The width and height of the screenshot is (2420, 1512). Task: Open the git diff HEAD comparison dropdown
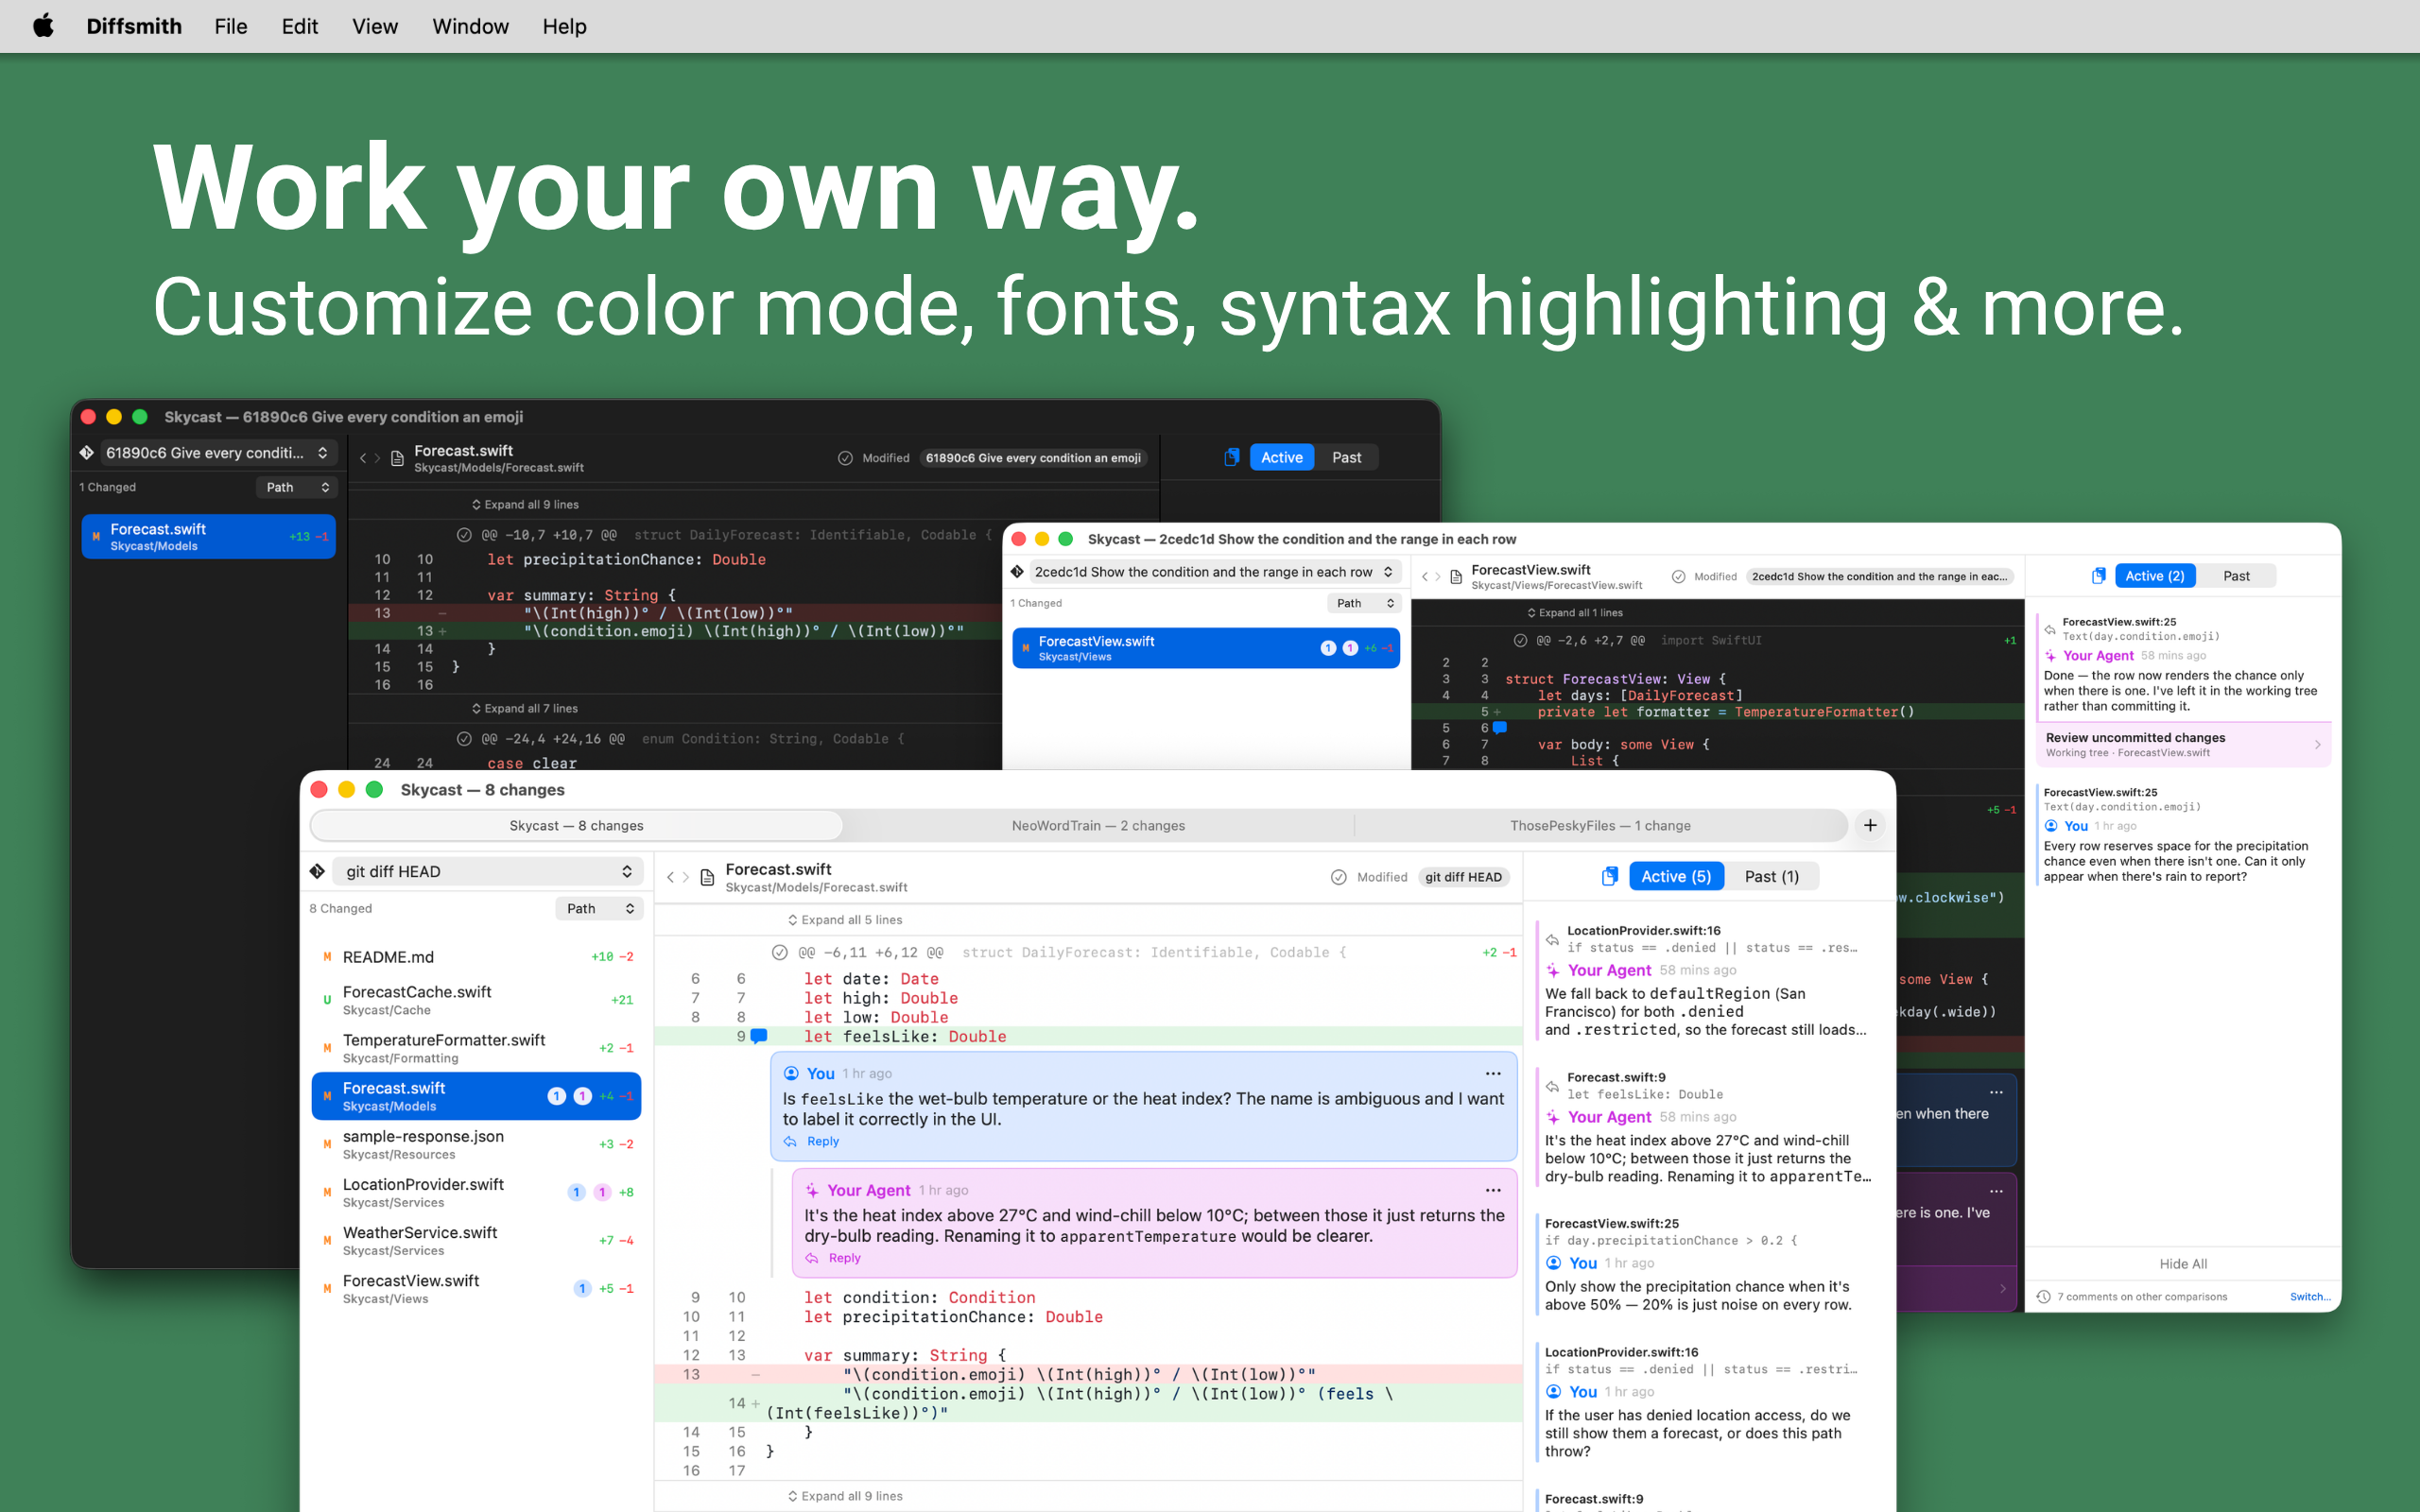pyautogui.click(x=488, y=871)
